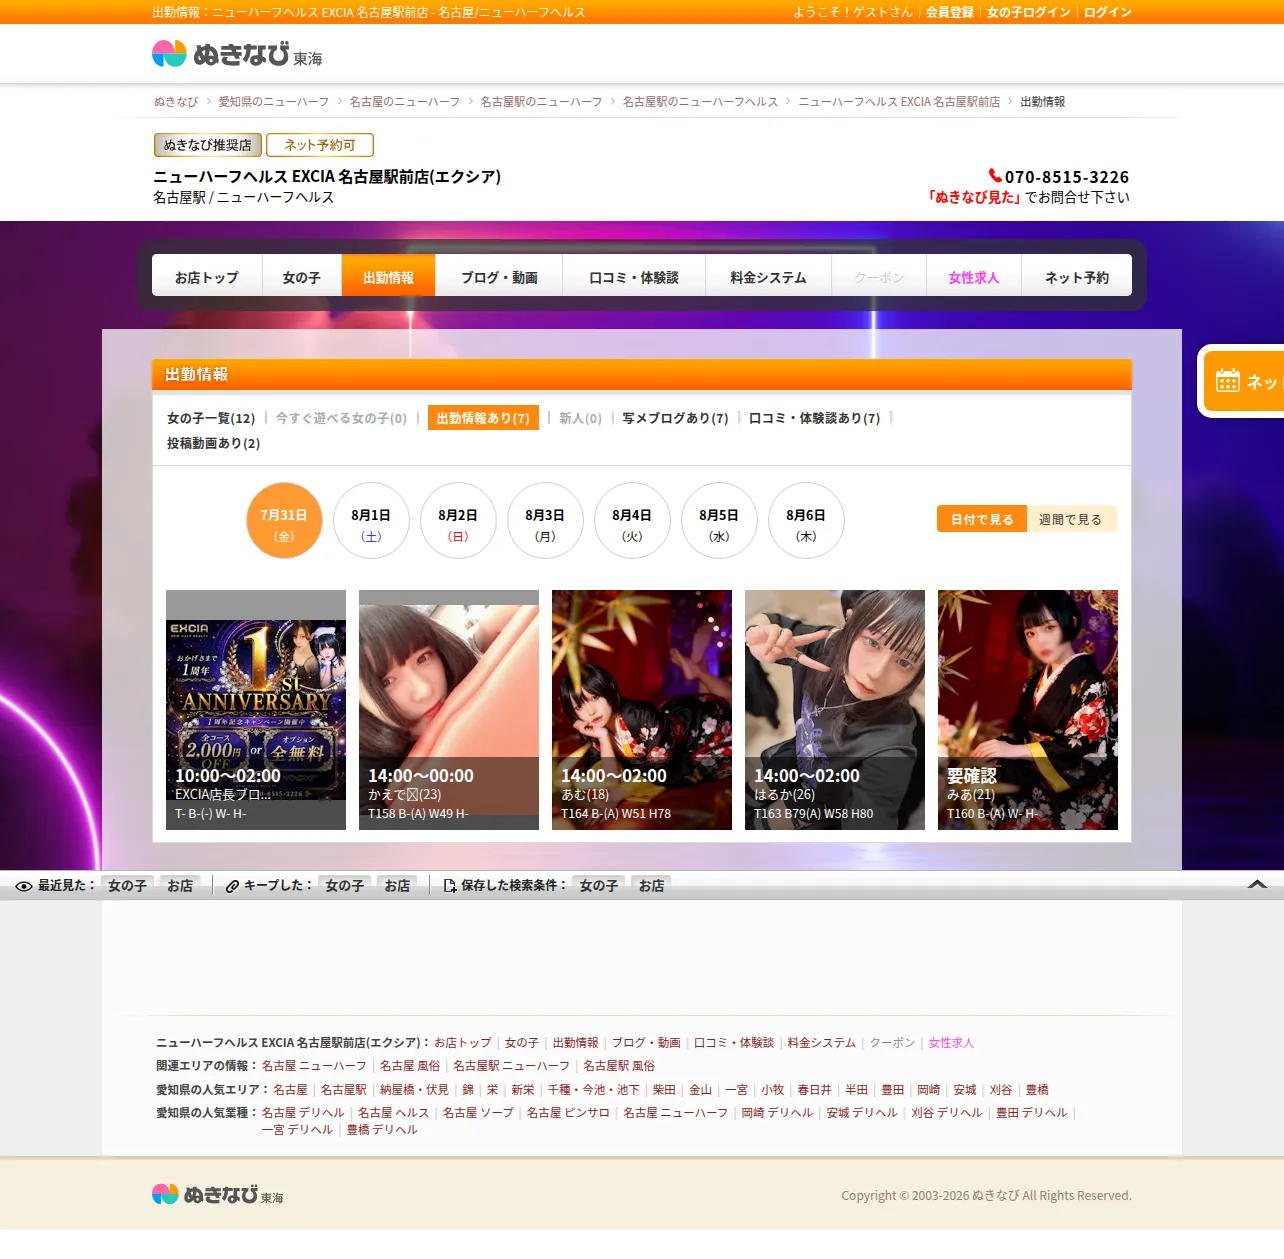Click the footer 納屋橋・伏見 area link
Viewport: 1284px width, 1259px height.
(414, 1090)
